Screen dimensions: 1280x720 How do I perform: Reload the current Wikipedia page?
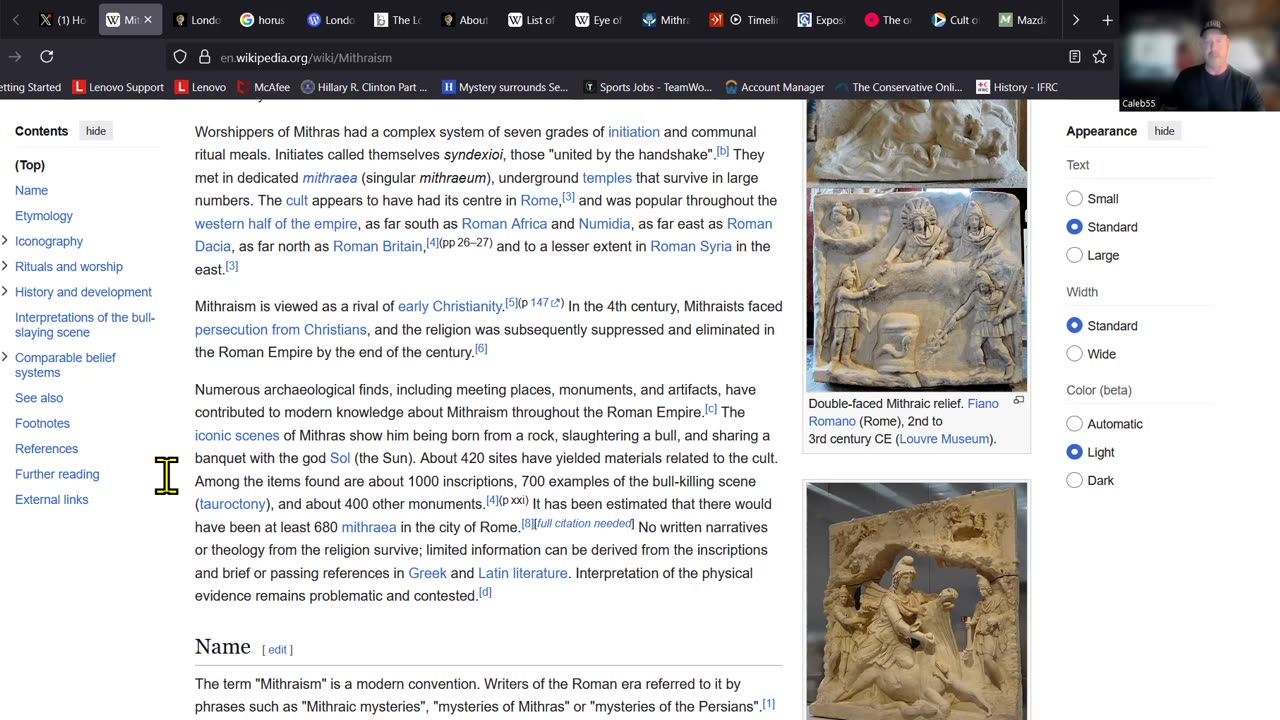pyautogui.click(x=47, y=57)
